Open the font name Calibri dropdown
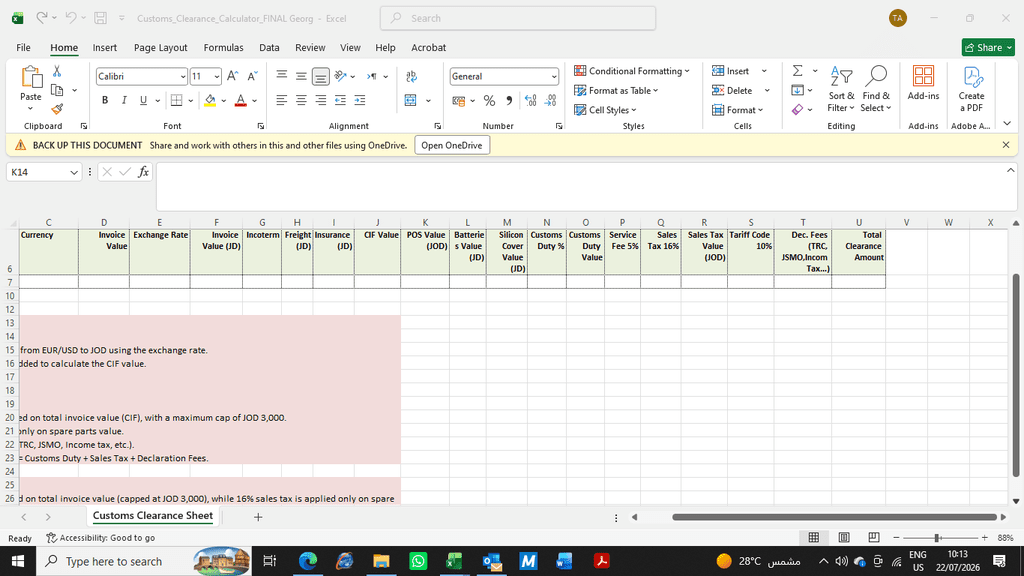The image size is (1024, 576). pos(183,76)
